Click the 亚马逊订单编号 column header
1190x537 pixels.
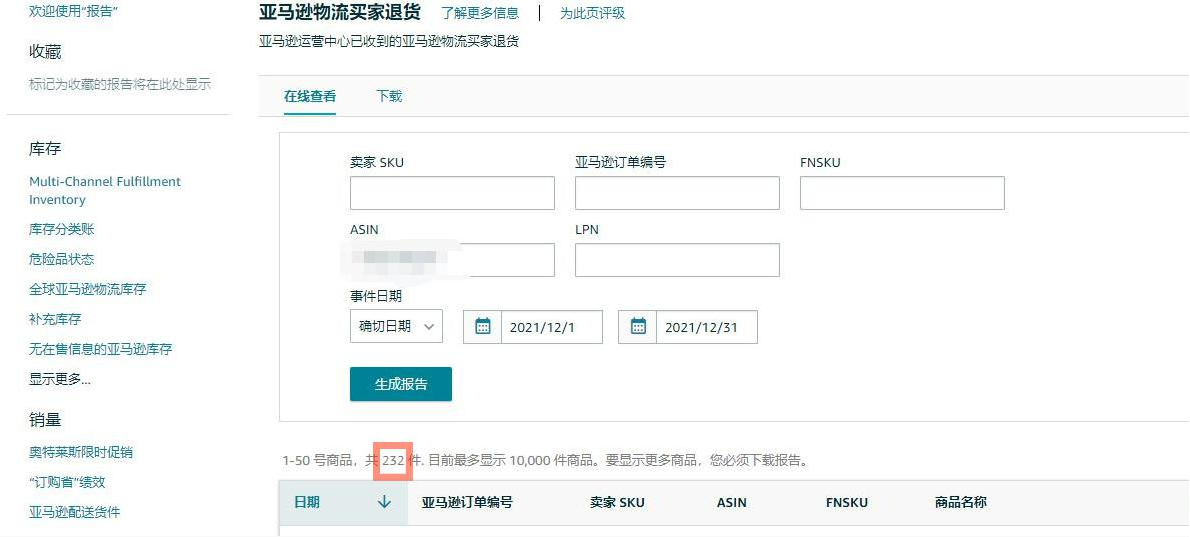tap(467, 502)
